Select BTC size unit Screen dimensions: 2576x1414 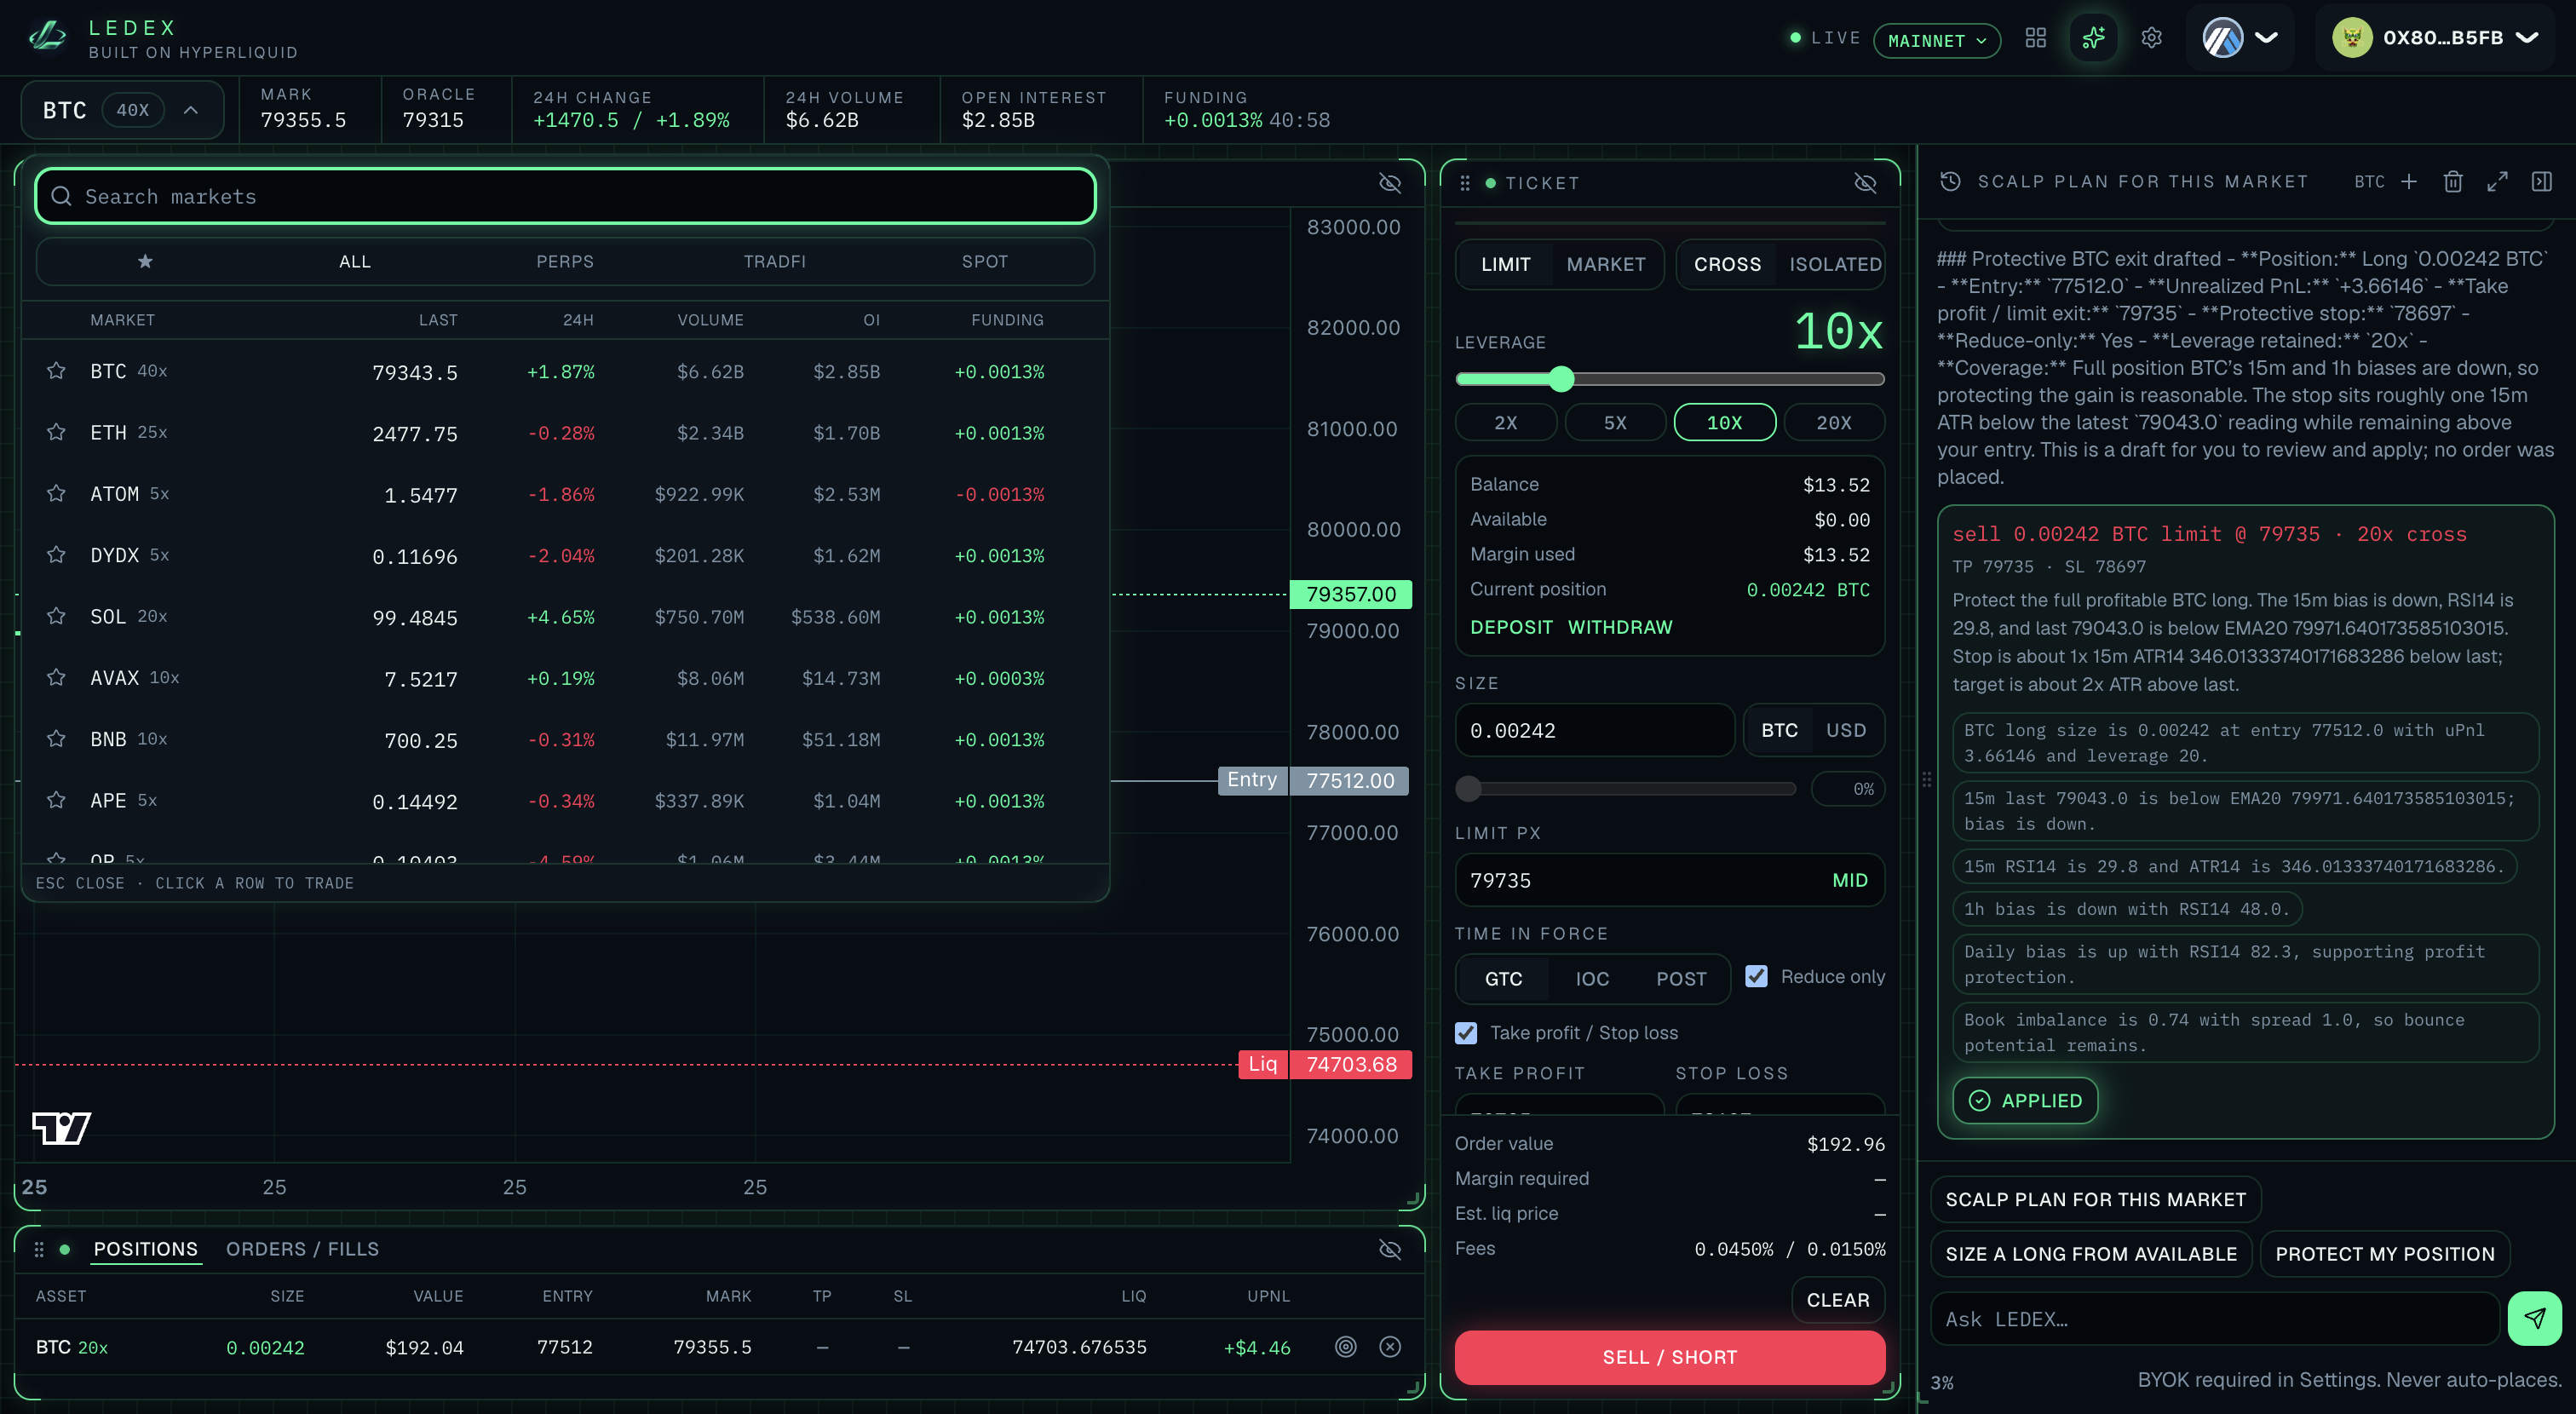pyautogui.click(x=1779, y=730)
